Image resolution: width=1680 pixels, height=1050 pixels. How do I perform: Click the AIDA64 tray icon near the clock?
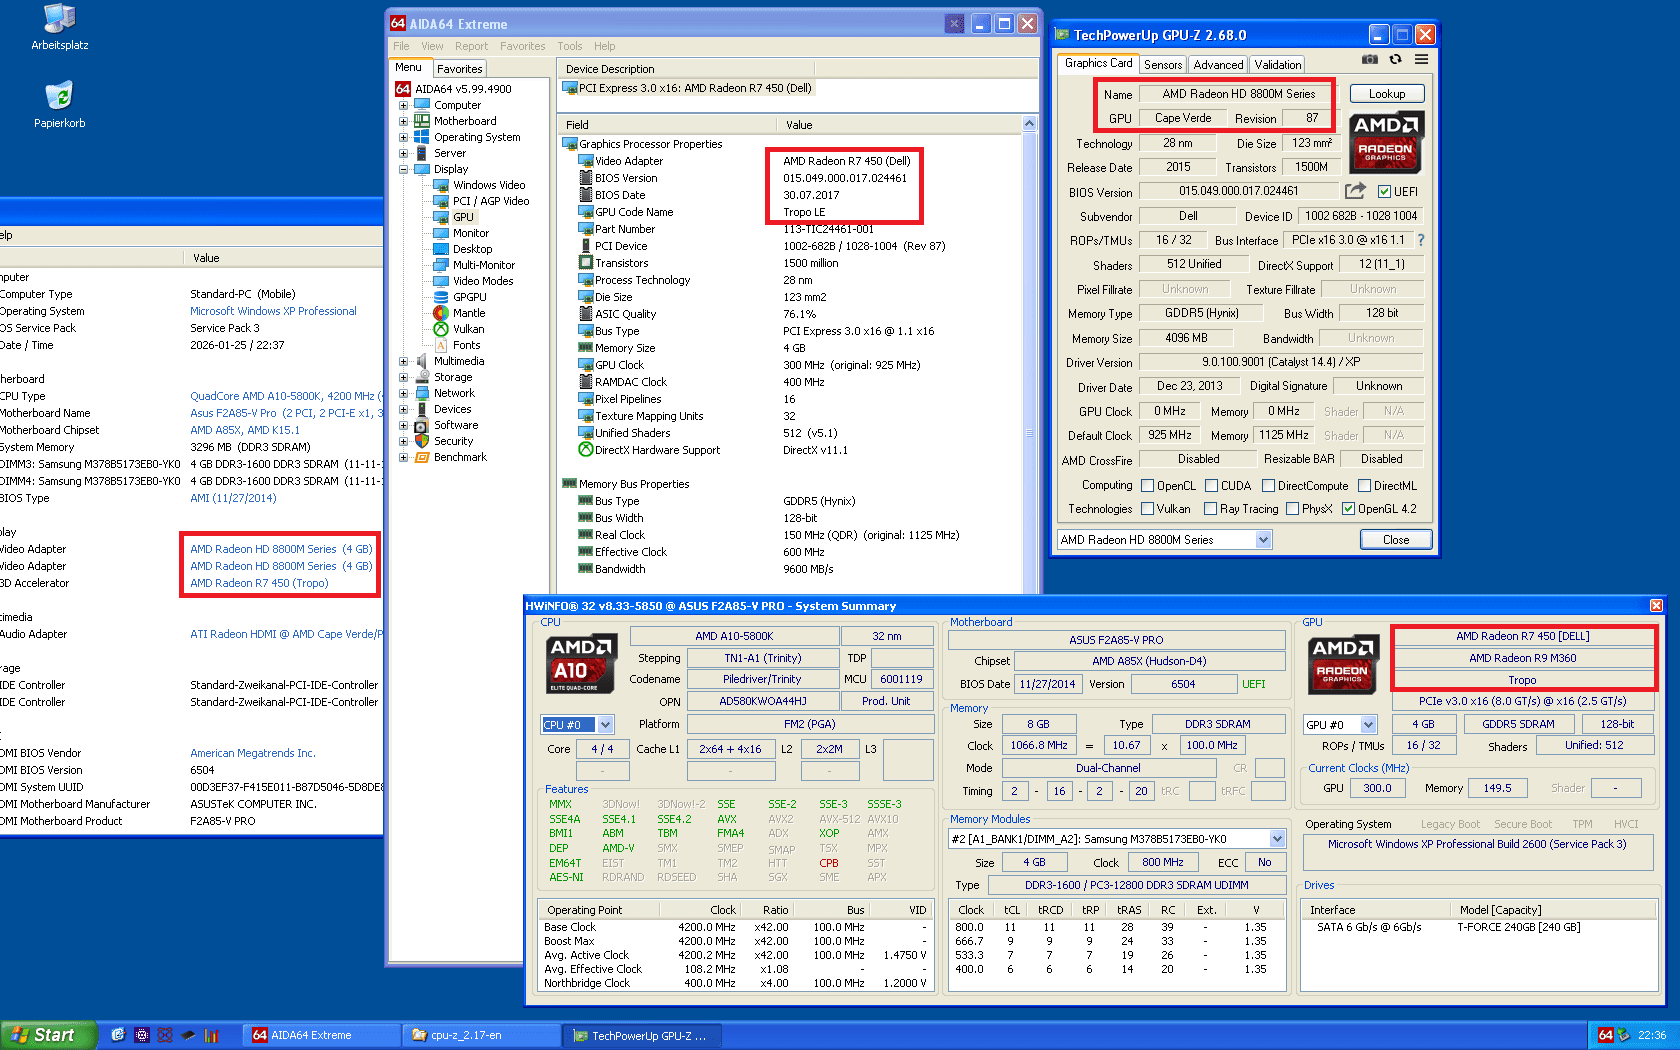(1605, 1035)
